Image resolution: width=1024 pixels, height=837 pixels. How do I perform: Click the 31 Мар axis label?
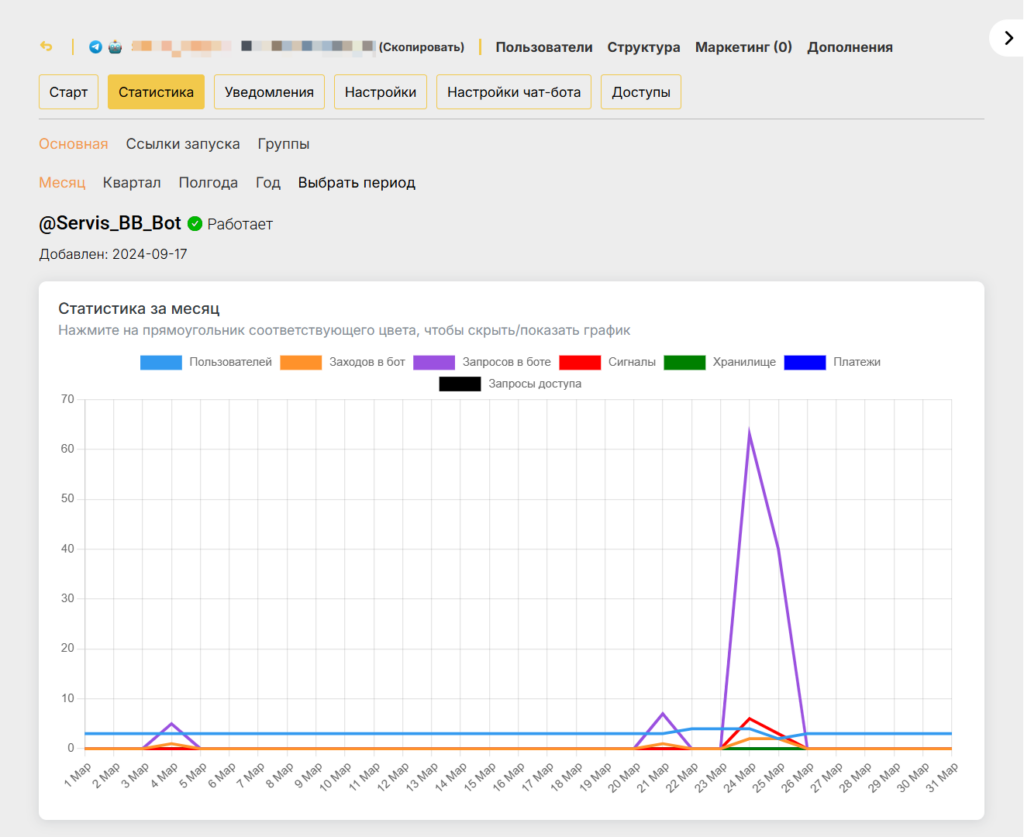coord(942,777)
